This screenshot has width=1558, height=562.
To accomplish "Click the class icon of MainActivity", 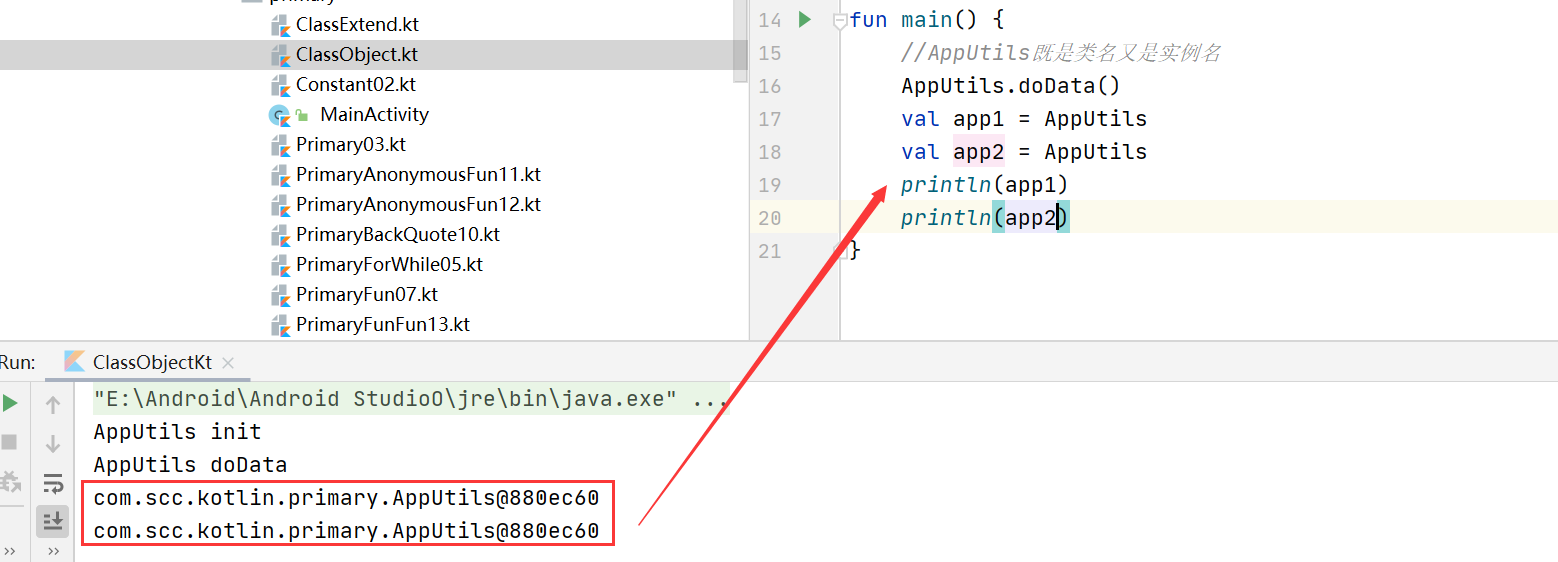I will pyautogui.click(x=280, y=115).
